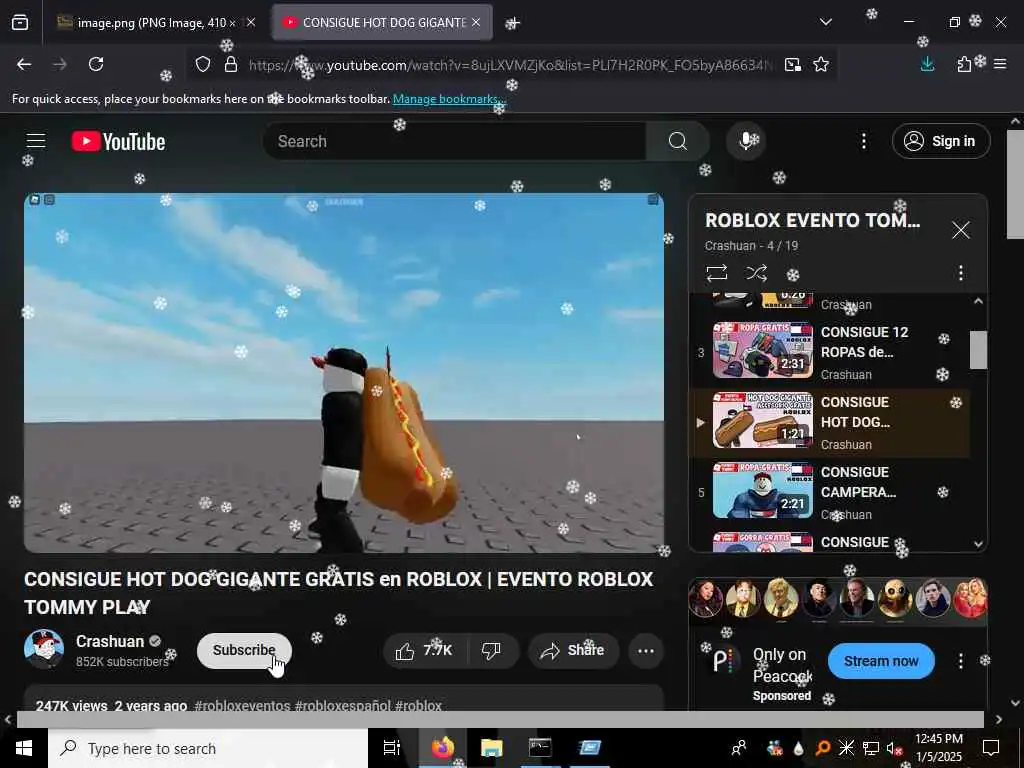Image resolution: width=1024 pixels, height=768 pixels.
Task: Click the Stream now ad button
Action: point(881,661)
